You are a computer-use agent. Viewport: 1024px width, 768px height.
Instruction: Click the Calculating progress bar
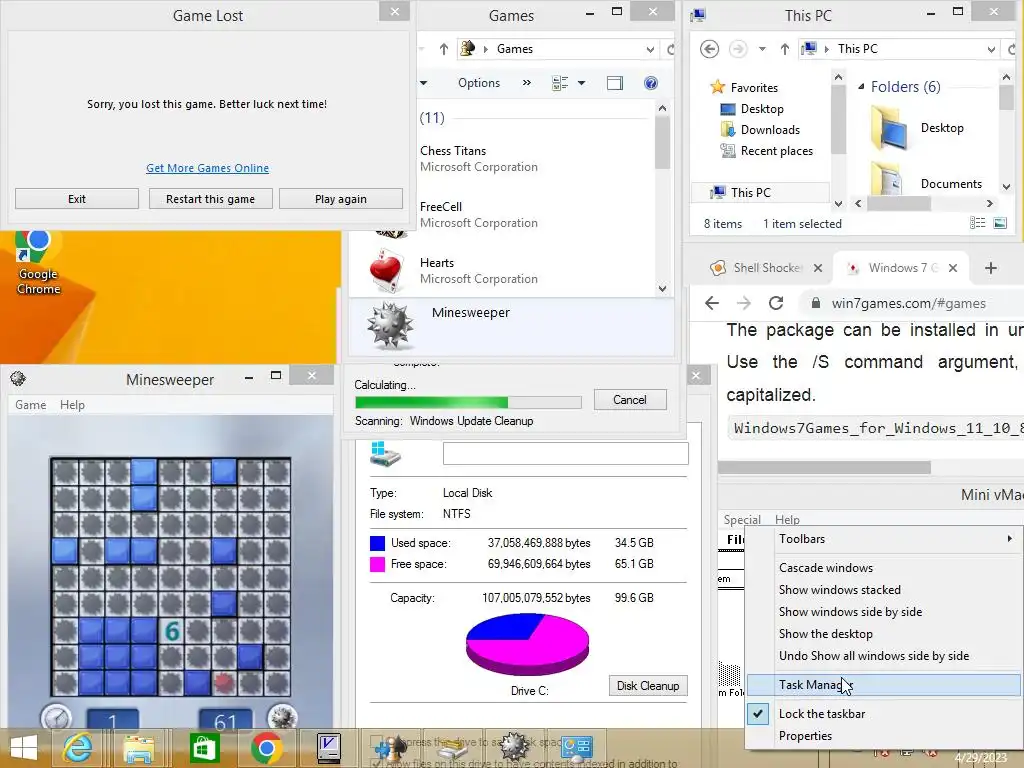click(468, 402)
